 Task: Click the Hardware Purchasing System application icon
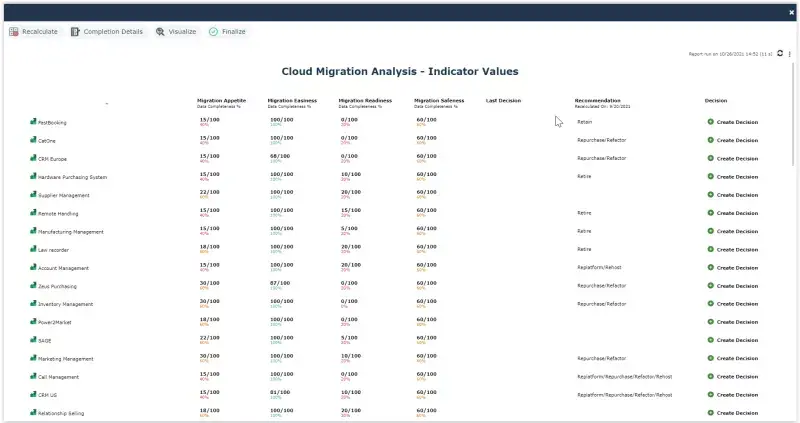33,176
